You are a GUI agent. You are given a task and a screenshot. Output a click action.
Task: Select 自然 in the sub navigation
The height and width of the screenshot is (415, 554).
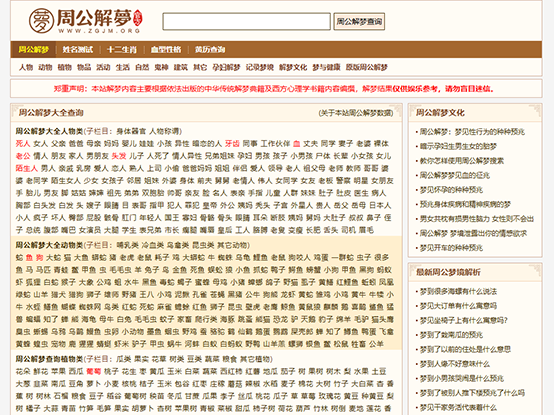tap(142, 67)
